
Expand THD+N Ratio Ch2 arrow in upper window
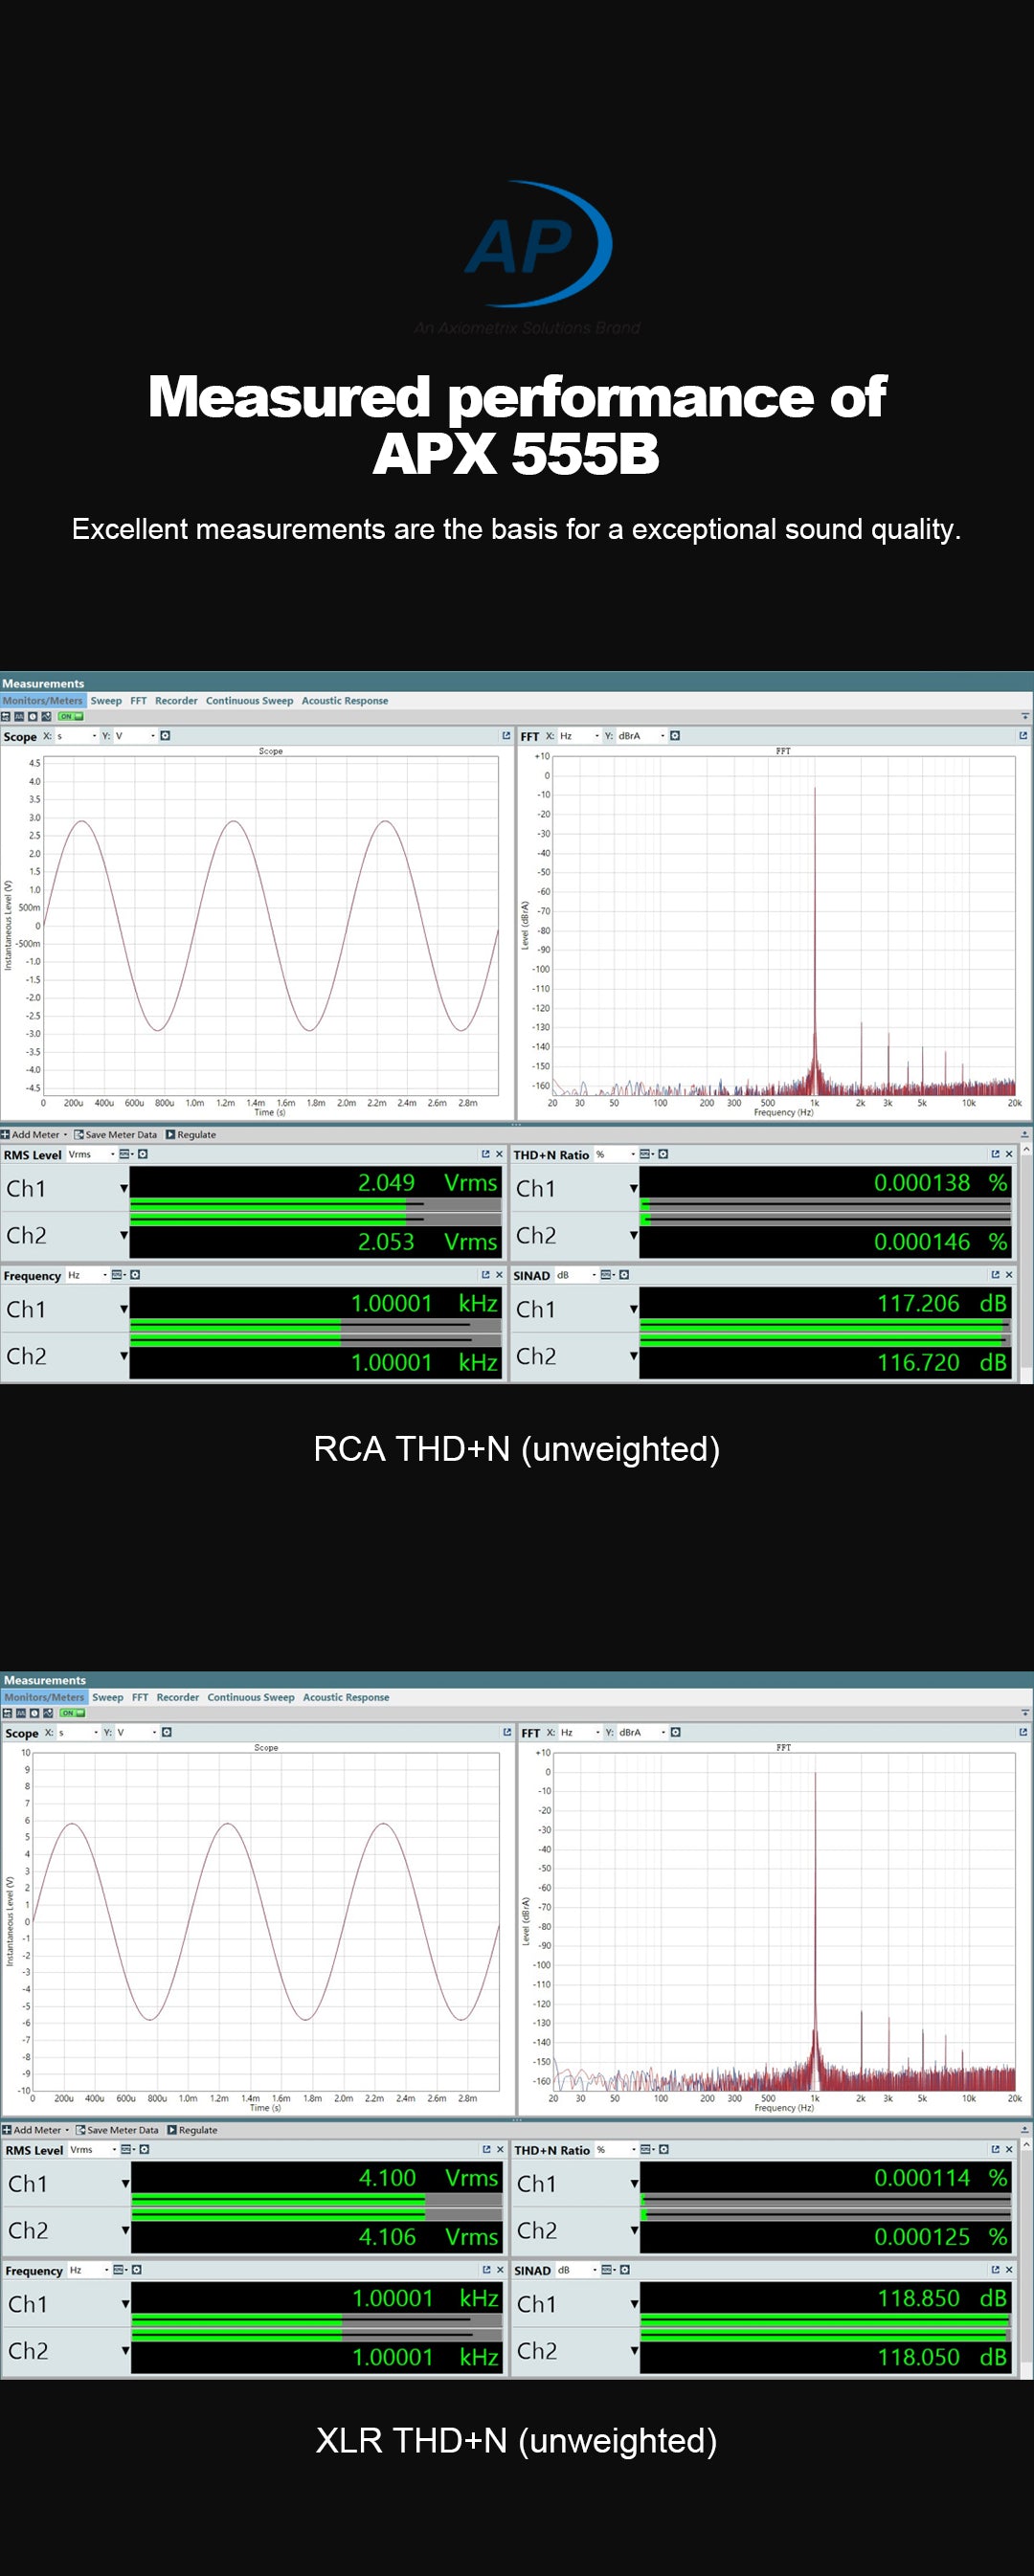click(x=634, y=1236)
